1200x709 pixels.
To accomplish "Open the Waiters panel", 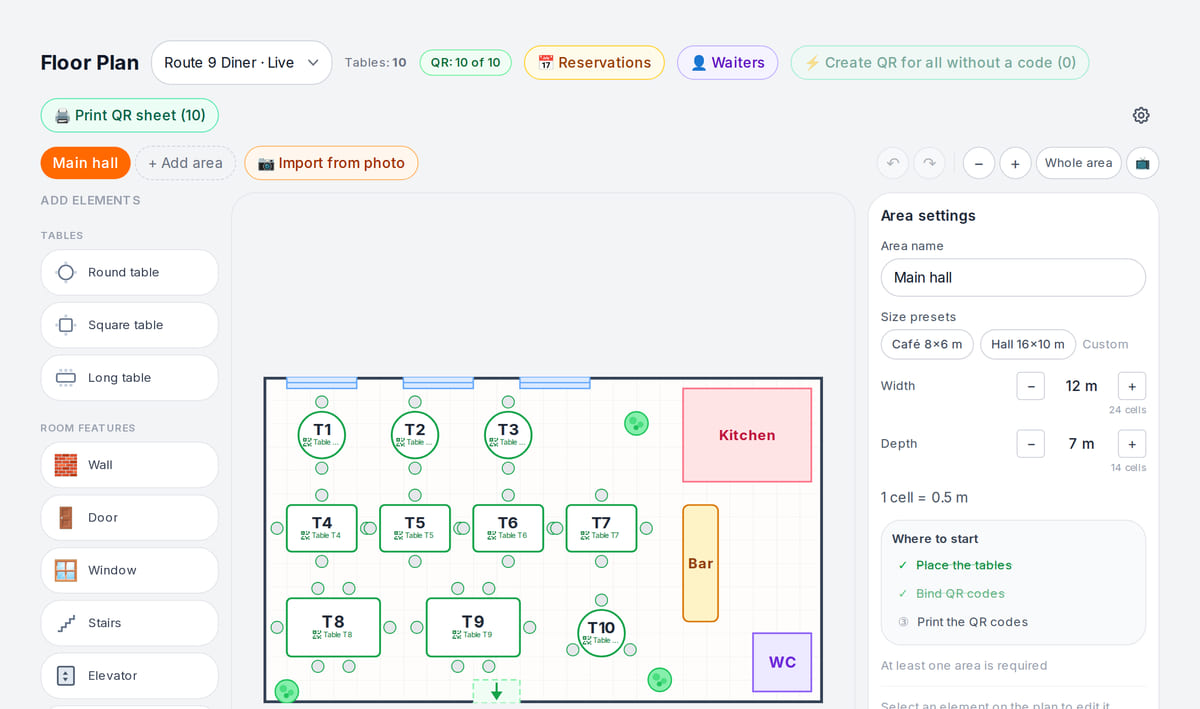I will (727, 62).
